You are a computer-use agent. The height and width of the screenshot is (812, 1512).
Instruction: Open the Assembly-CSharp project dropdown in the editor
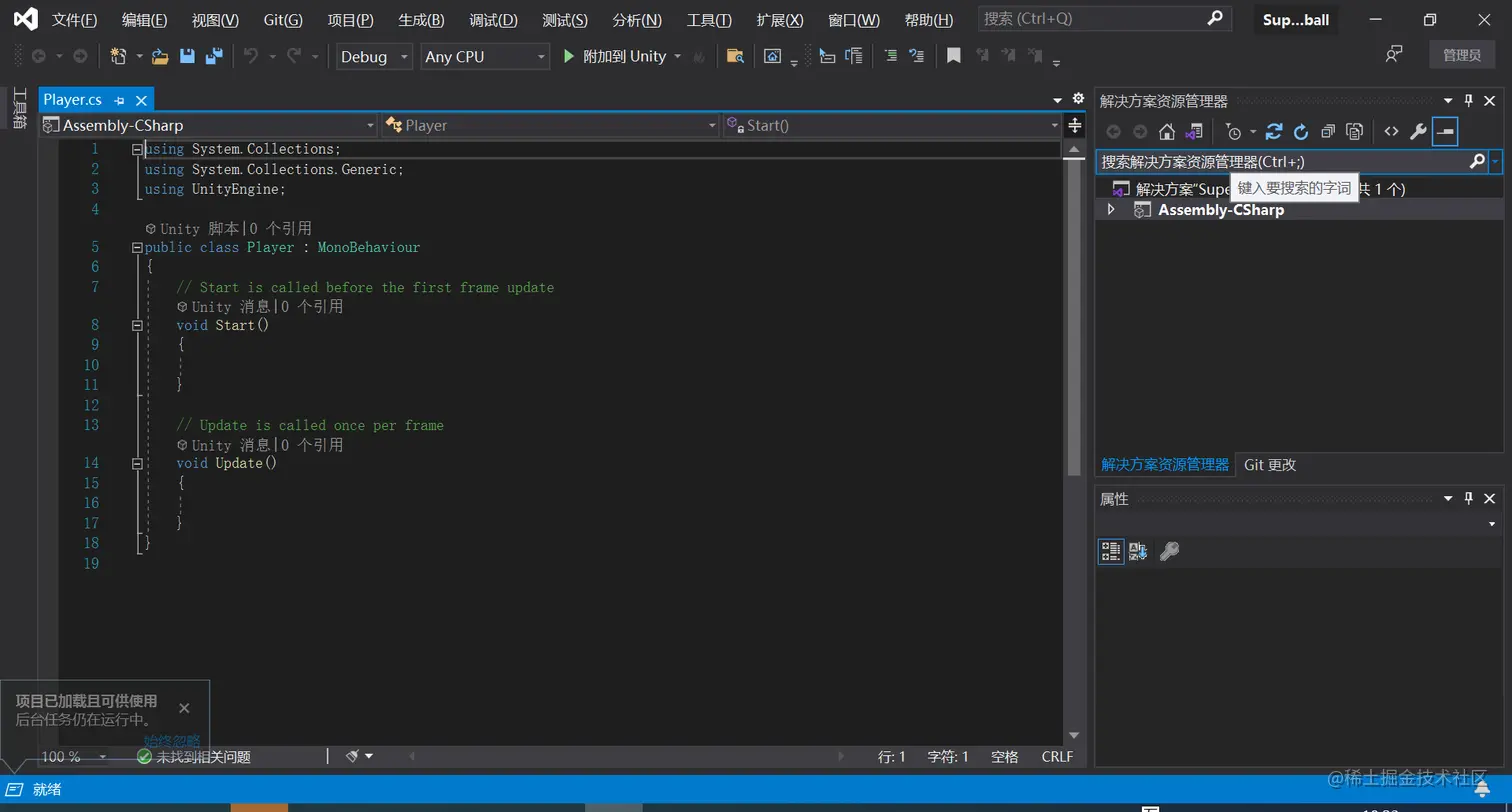click(208, 125)
